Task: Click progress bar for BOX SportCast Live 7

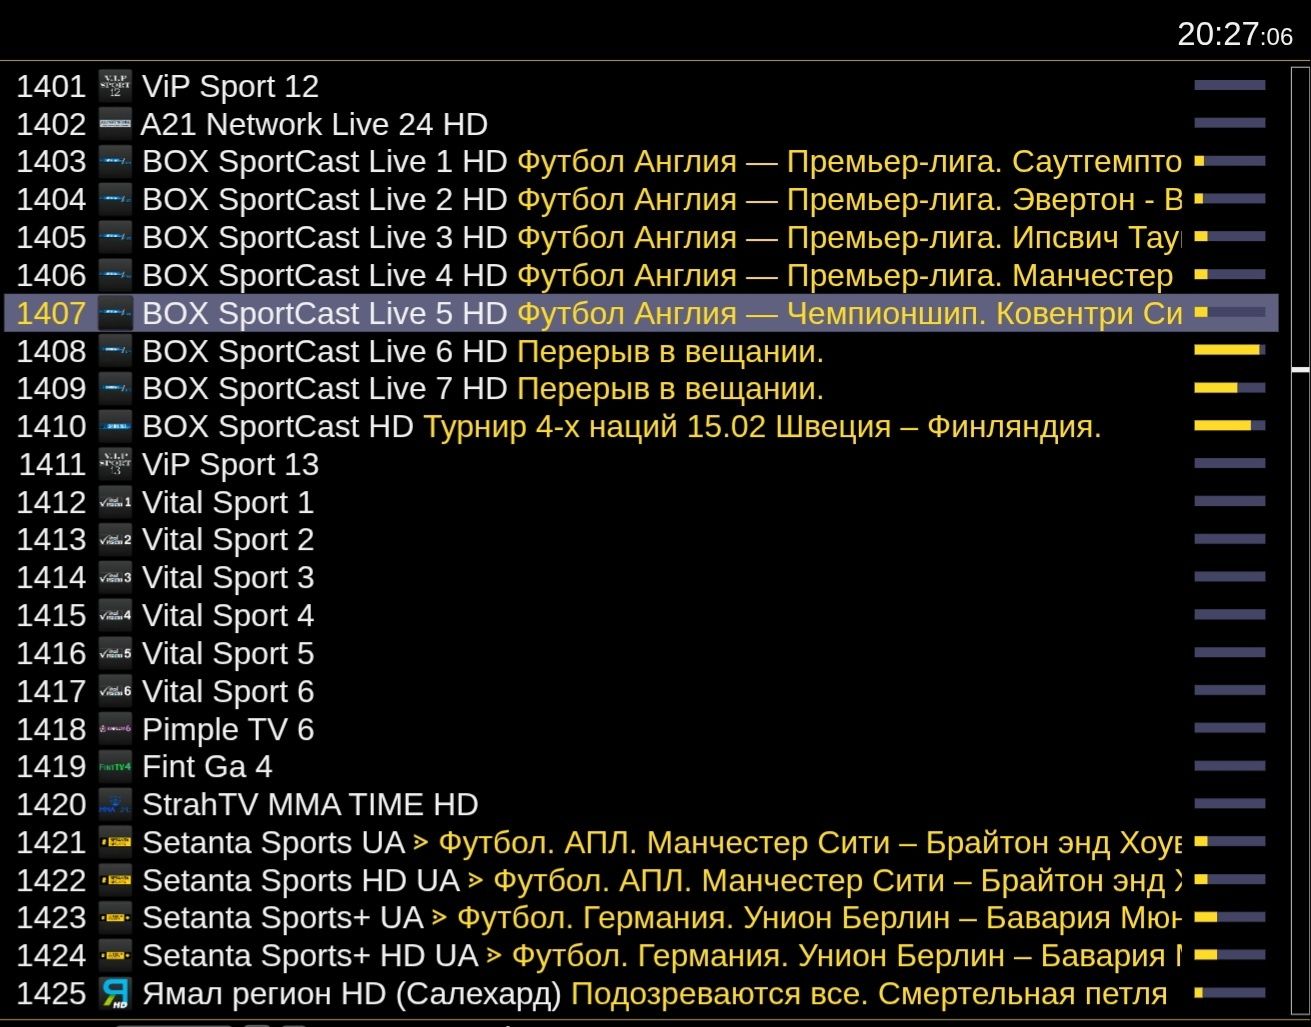Action: click(1230, 388)
